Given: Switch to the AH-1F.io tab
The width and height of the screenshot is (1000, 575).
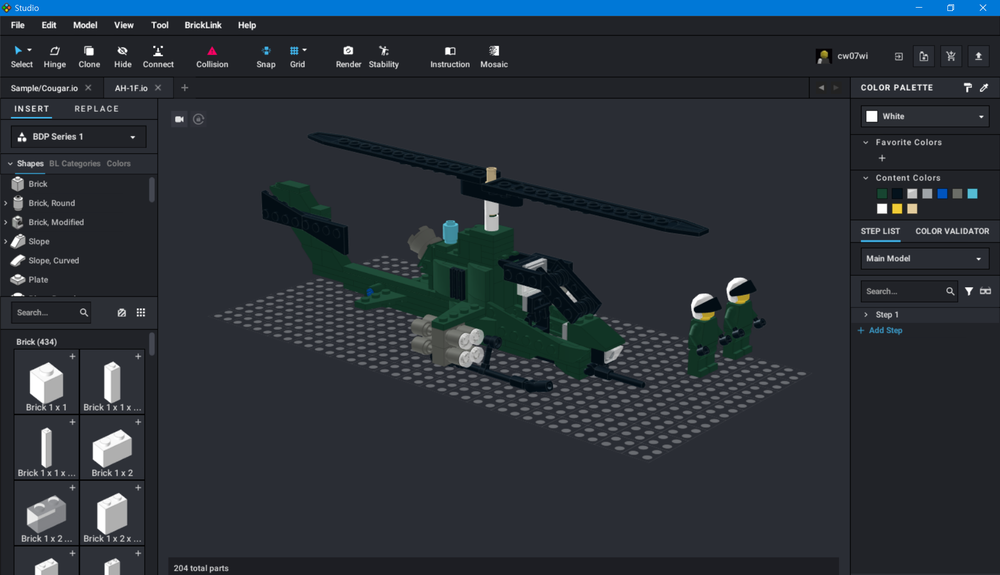Looking at the screenshot, I should tap(131, 88).
